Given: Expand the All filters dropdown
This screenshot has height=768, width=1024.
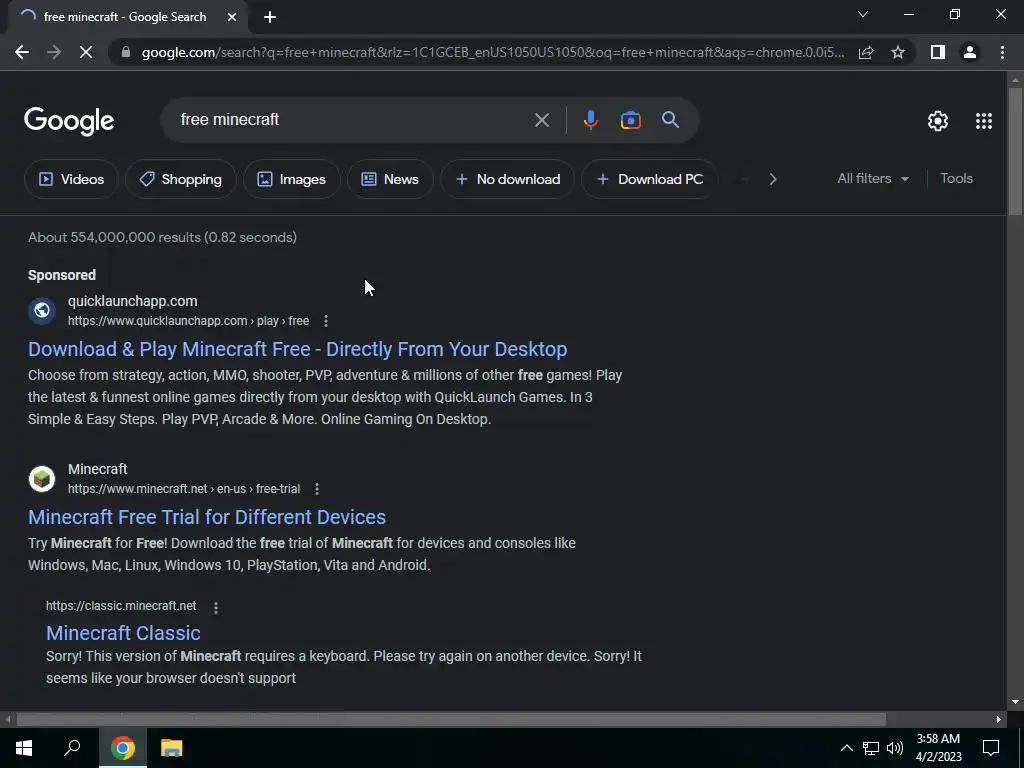Looking at the screenshot, I should [x=873, y=178].
